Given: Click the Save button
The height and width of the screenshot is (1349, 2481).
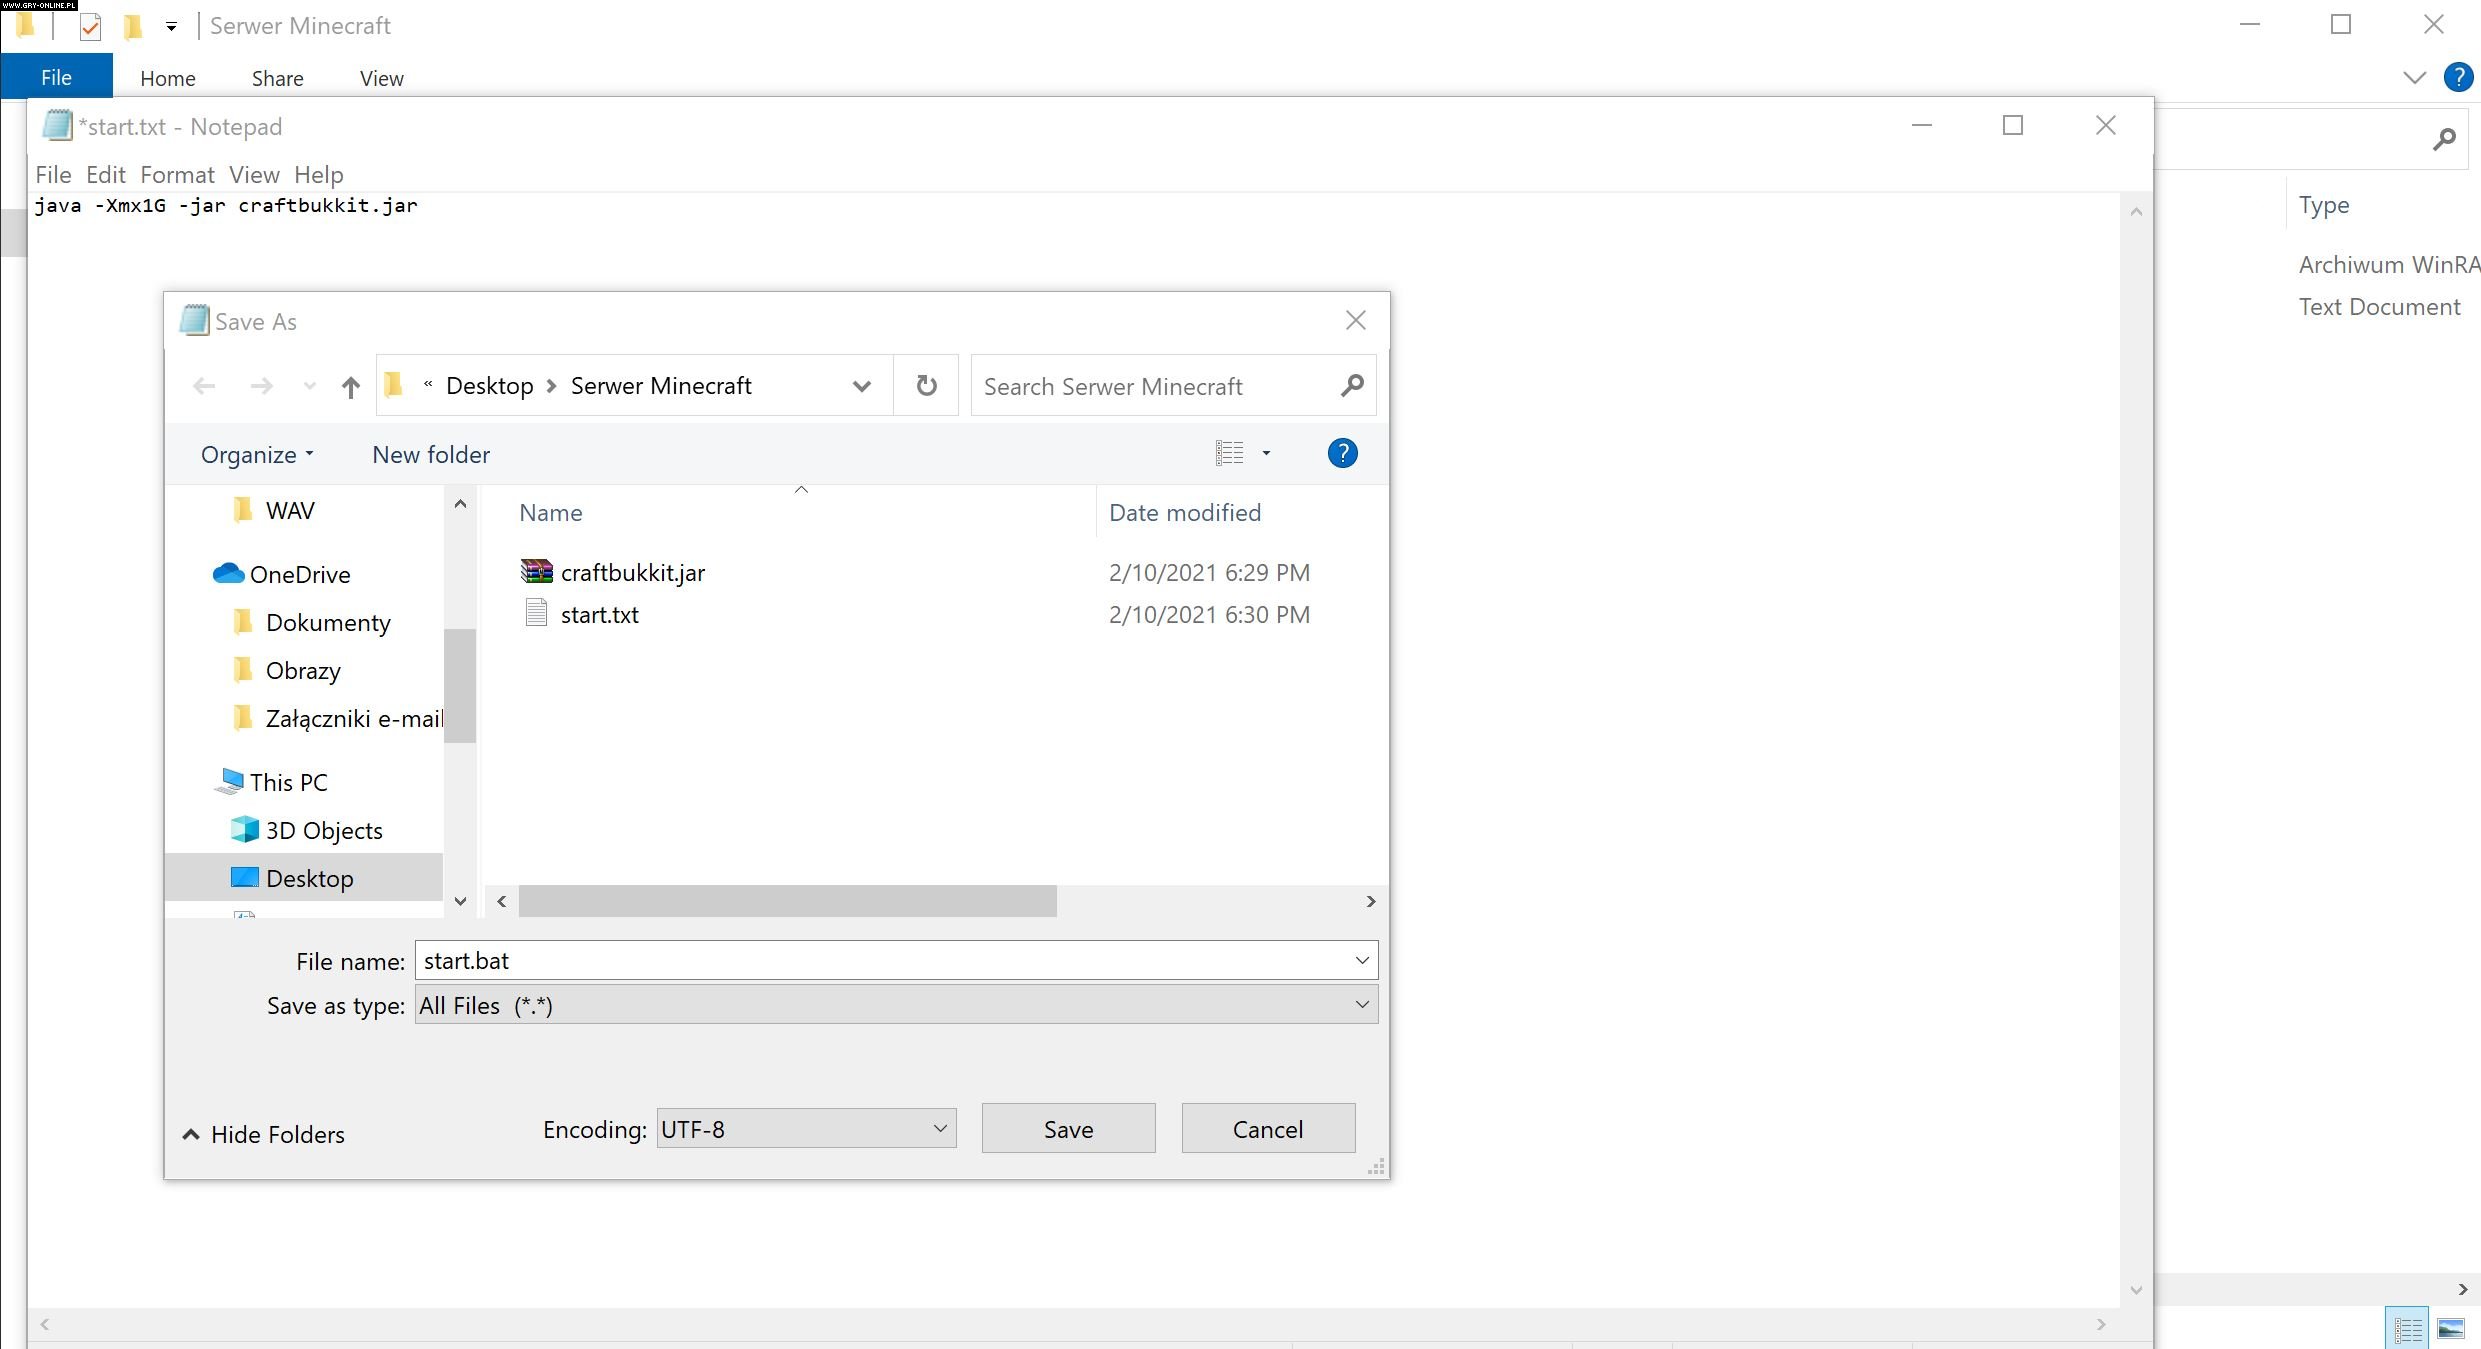Looking at the screenshot, I should coord(1068,1129).
